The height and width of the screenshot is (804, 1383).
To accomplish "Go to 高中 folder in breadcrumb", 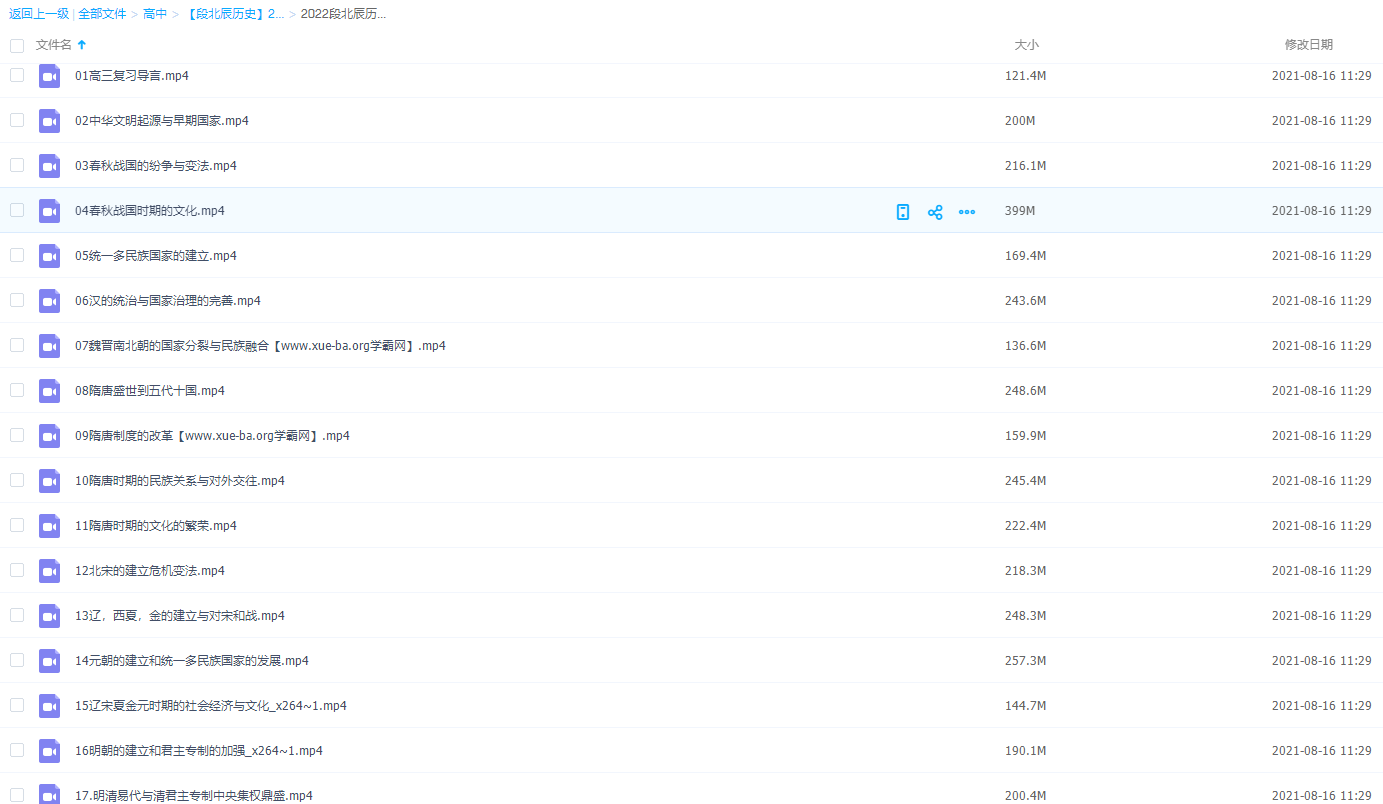I will coord(155,14).
